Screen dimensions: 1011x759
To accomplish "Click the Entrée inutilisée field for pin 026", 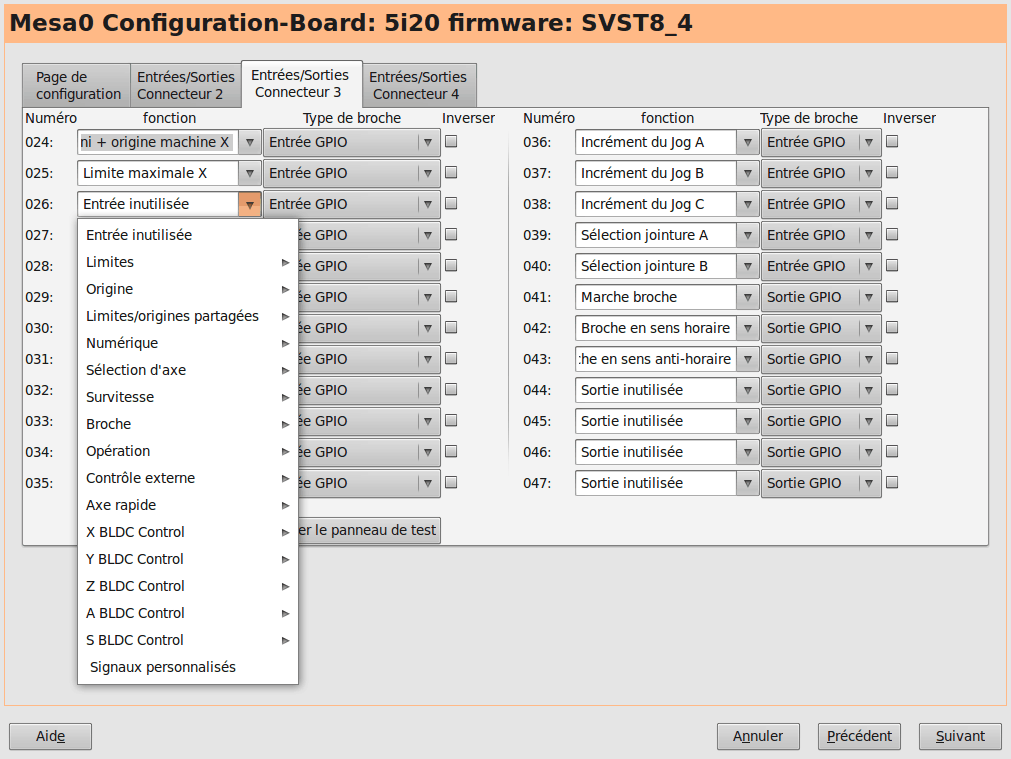I will click(x=158, y=204).
